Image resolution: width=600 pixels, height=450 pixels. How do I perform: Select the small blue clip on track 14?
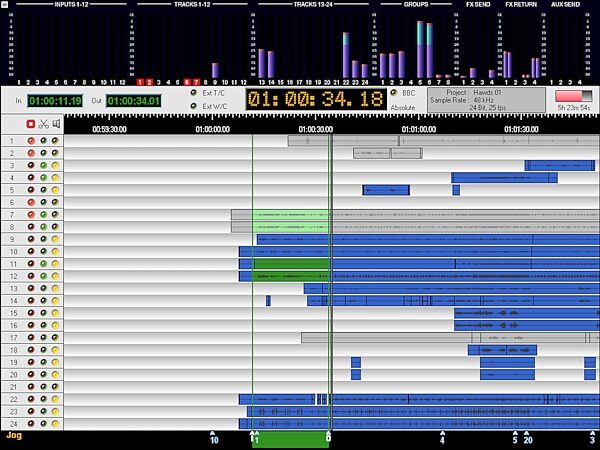(268, 301)
